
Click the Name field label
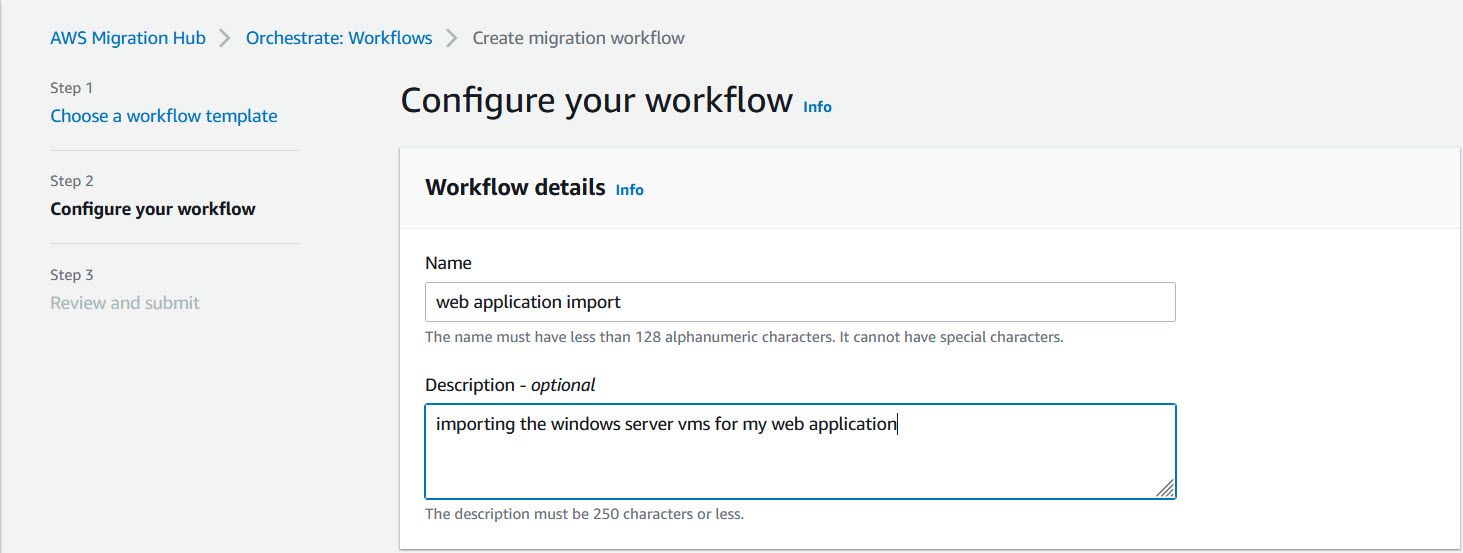[448, 263]
